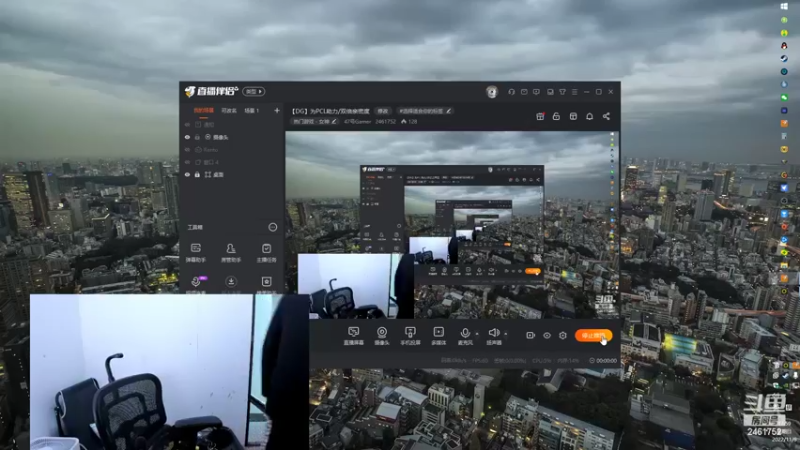Toggle visibility of the window 4 source

187,162
